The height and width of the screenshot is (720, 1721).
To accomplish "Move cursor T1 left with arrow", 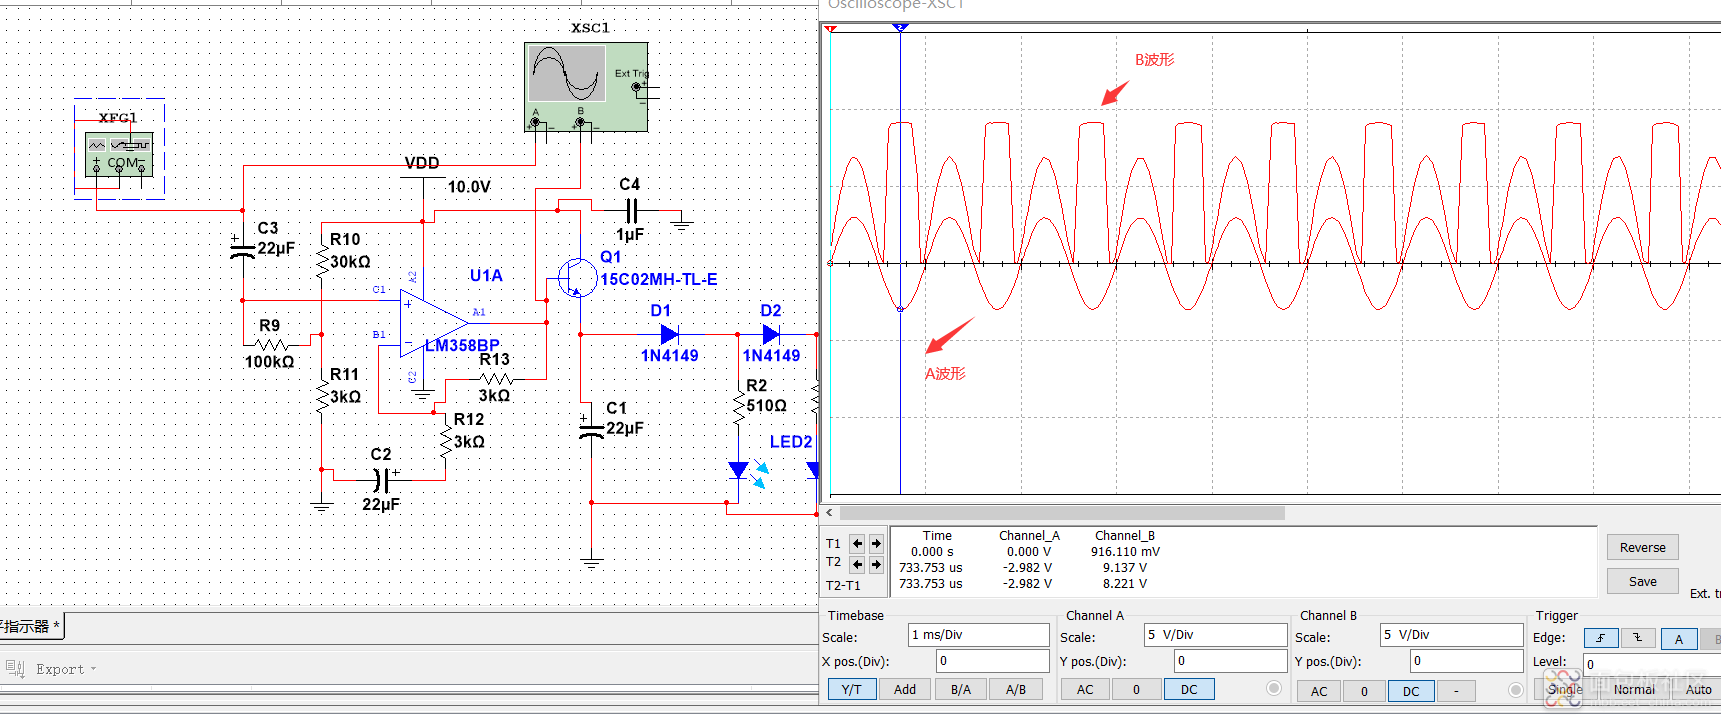I will tap(857, 544).
